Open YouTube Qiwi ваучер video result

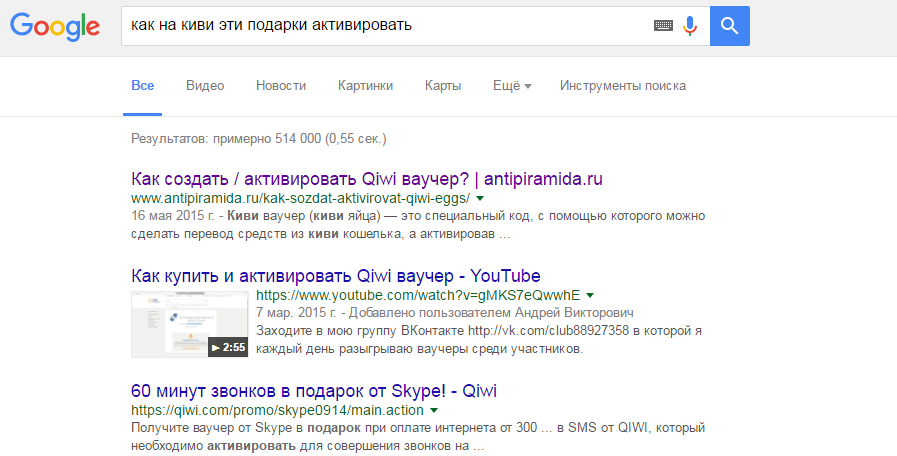(336, 276)
